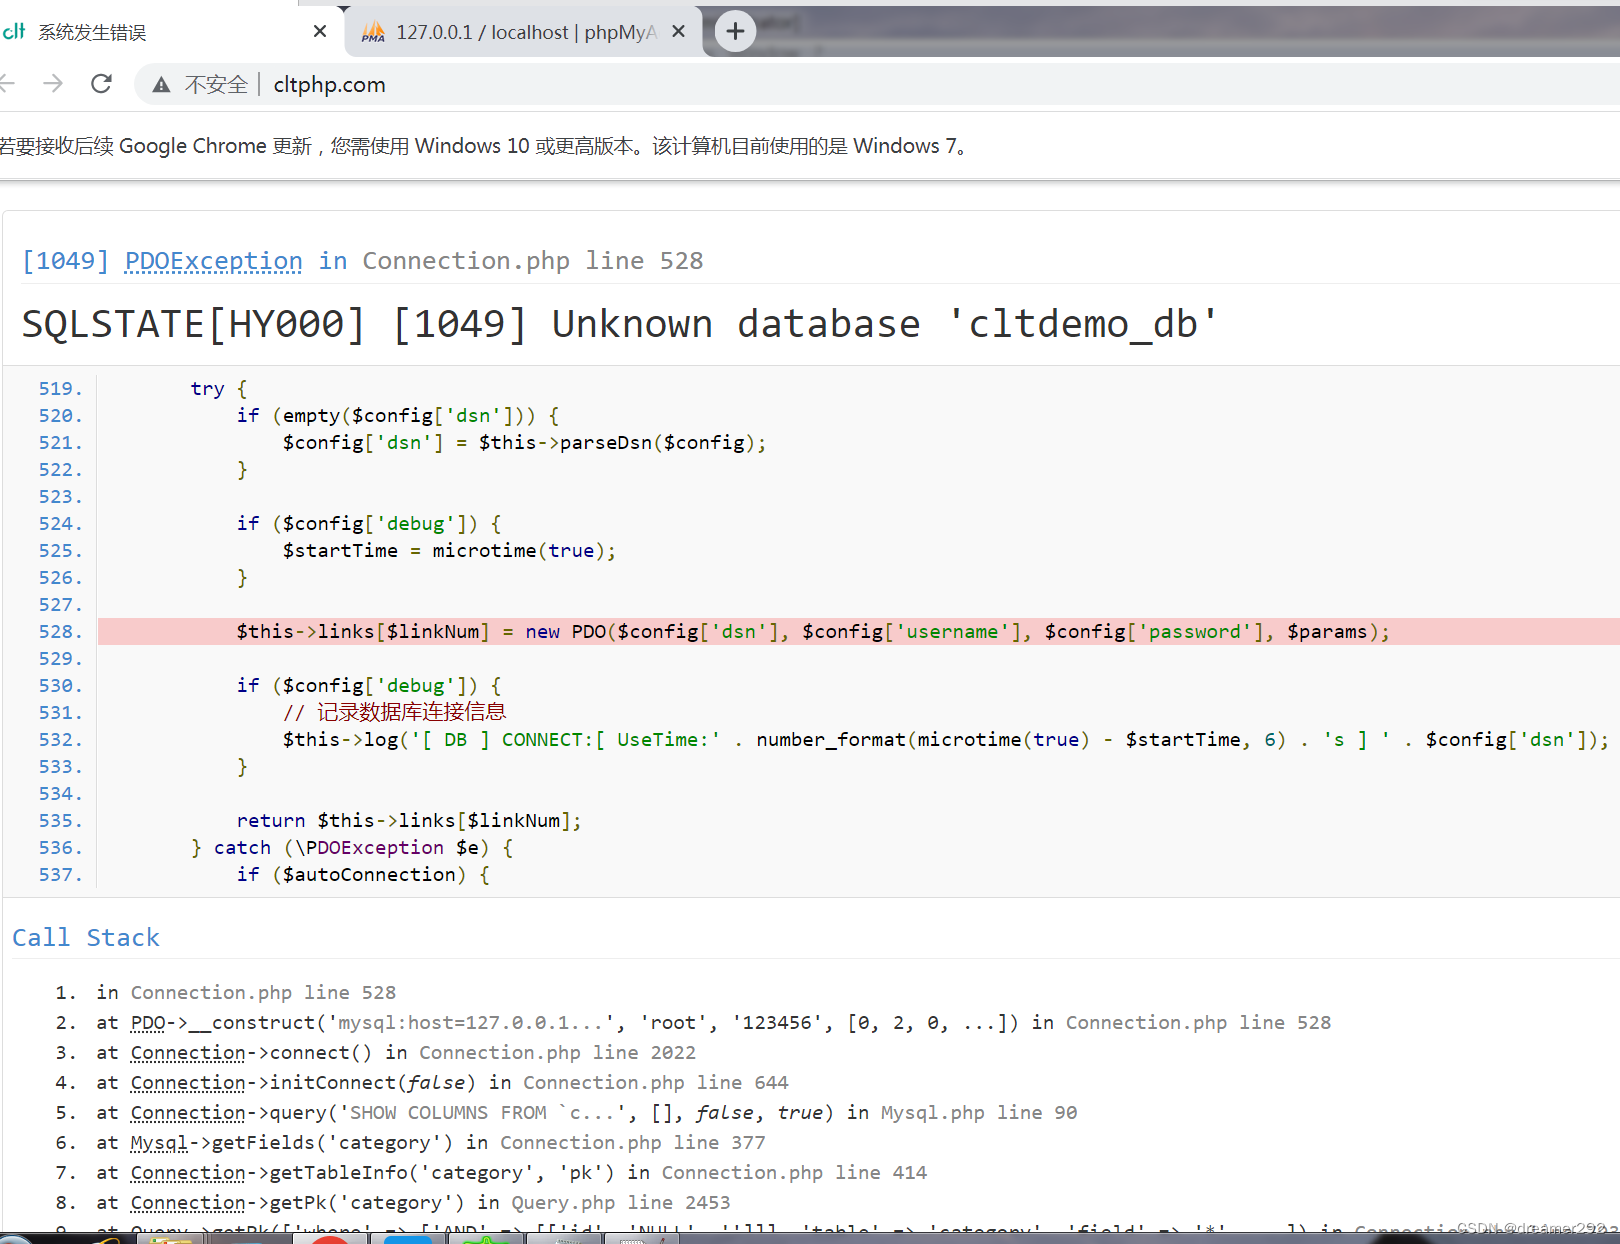
Task: Click the Mysql link in call stack item 6
Action: [x=160, y=1142]
